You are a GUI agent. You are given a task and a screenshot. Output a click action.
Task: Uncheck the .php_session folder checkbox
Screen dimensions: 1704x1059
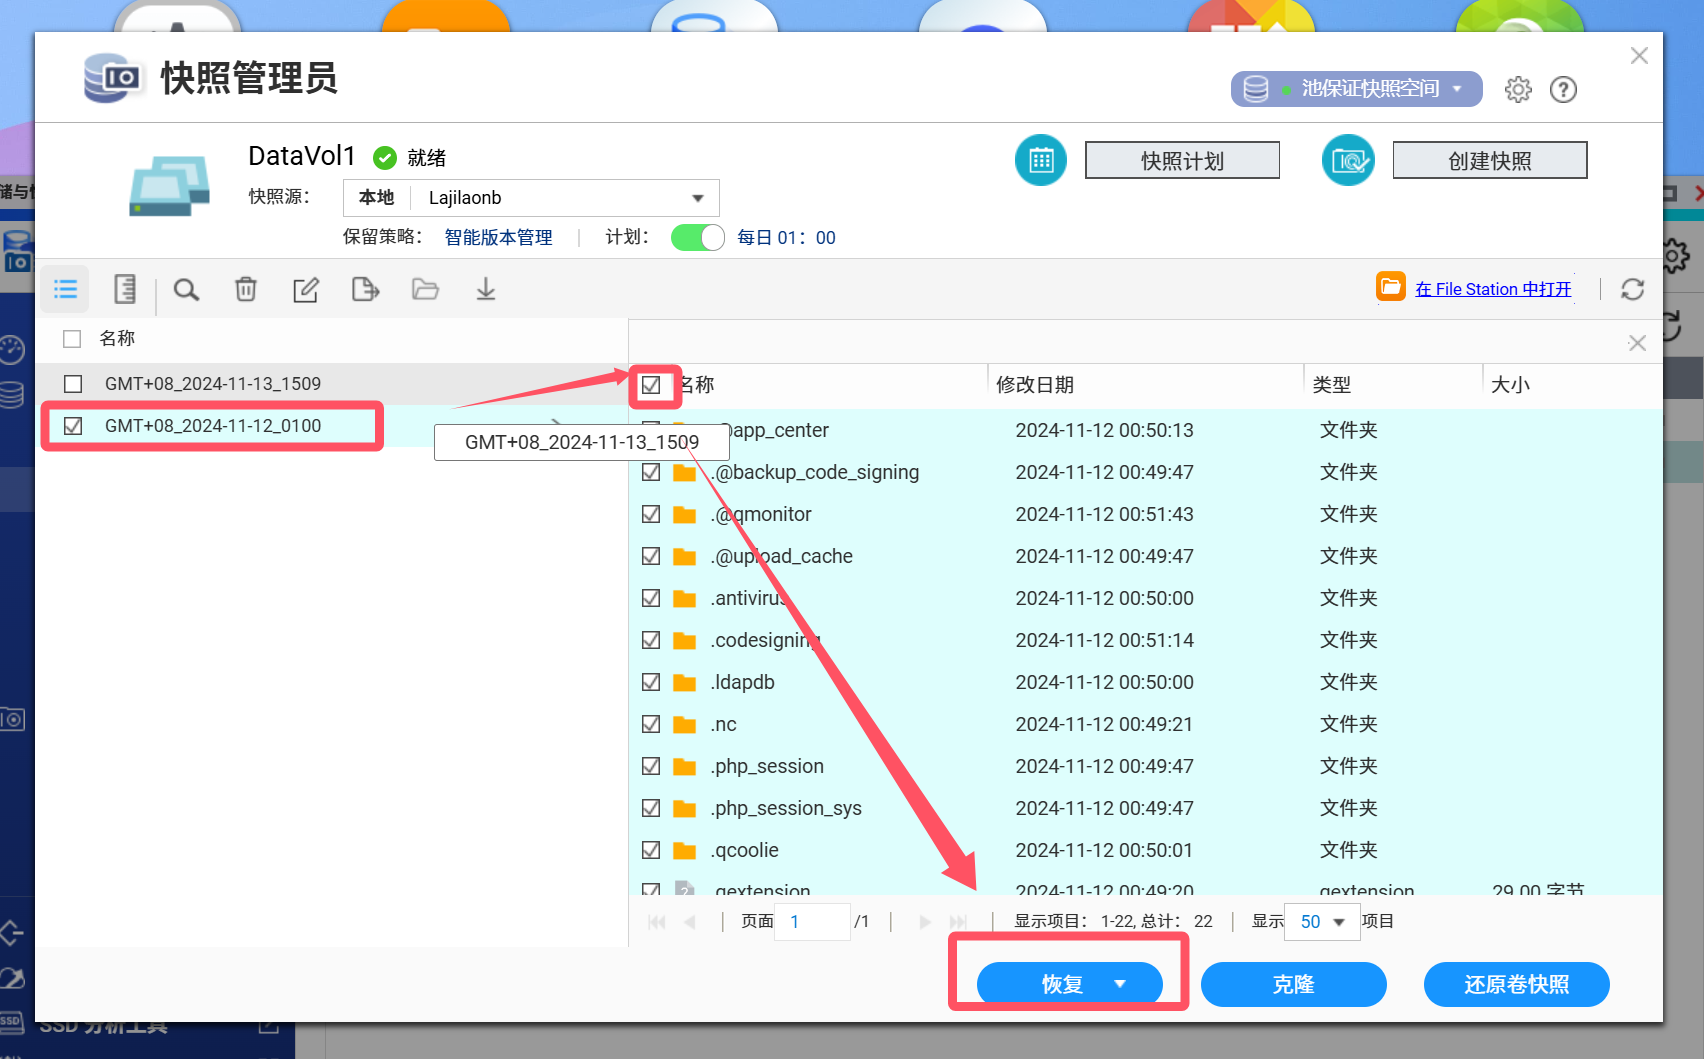coord(651,766)
